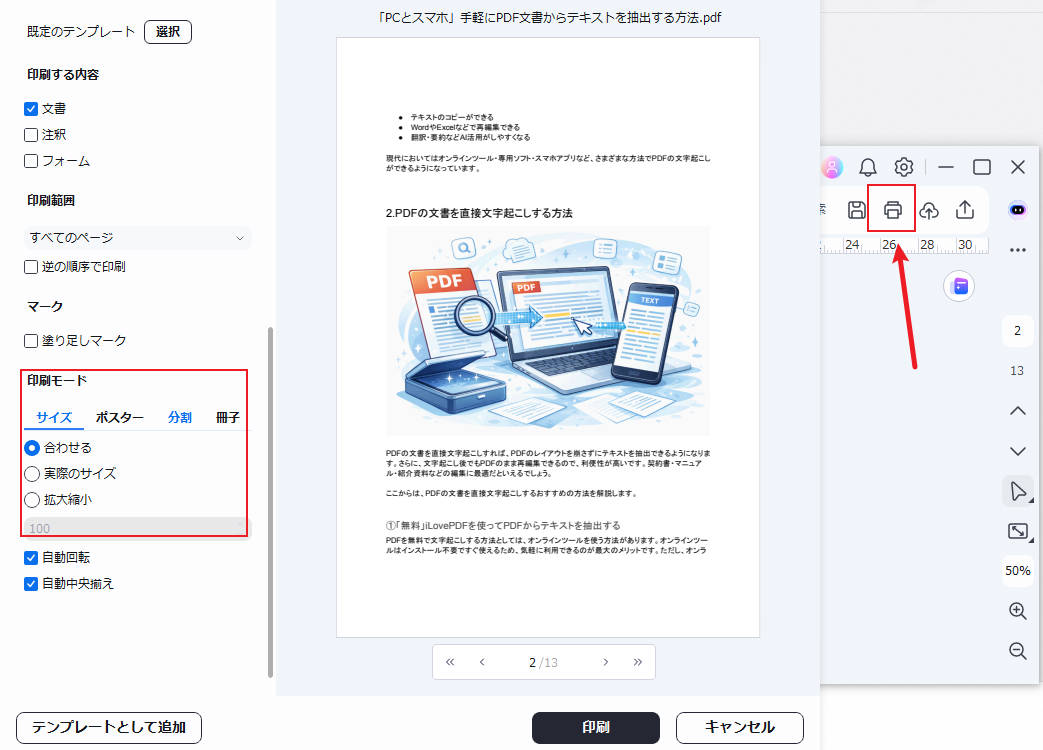Image resolution: width=1043 pixels, height=750 pixels.
Task: Open the すべてのページ page range dropdown
Action: click(137, 238)
